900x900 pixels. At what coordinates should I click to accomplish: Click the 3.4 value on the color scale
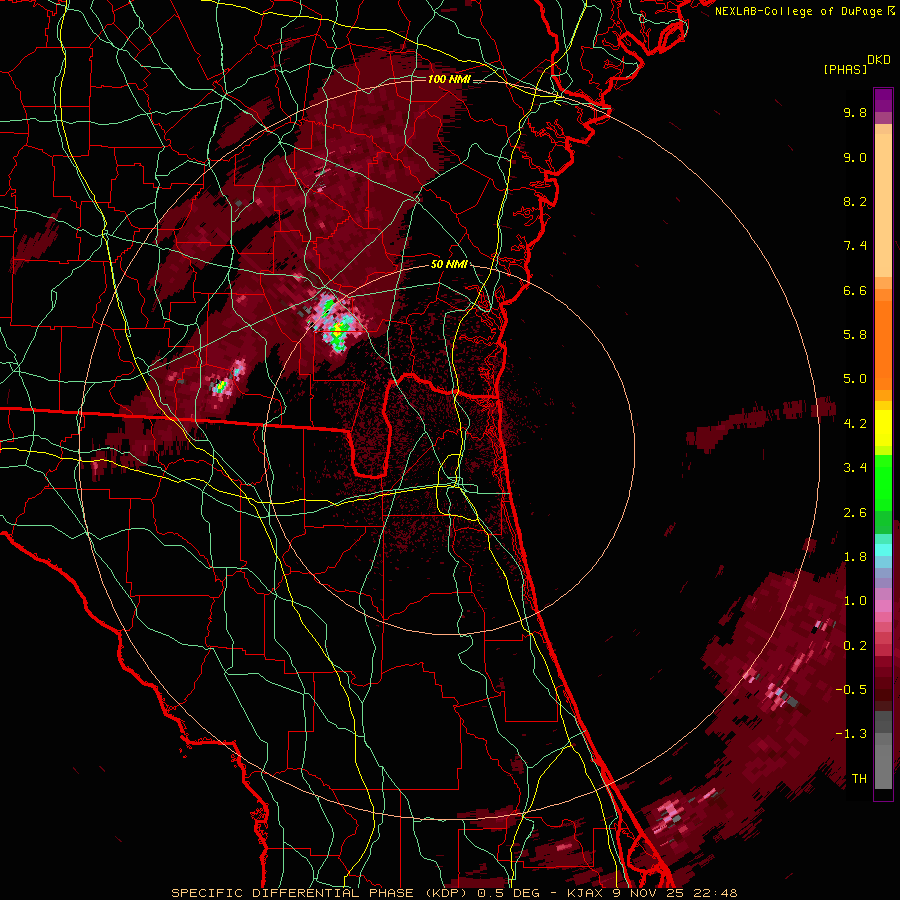[855, 468]
